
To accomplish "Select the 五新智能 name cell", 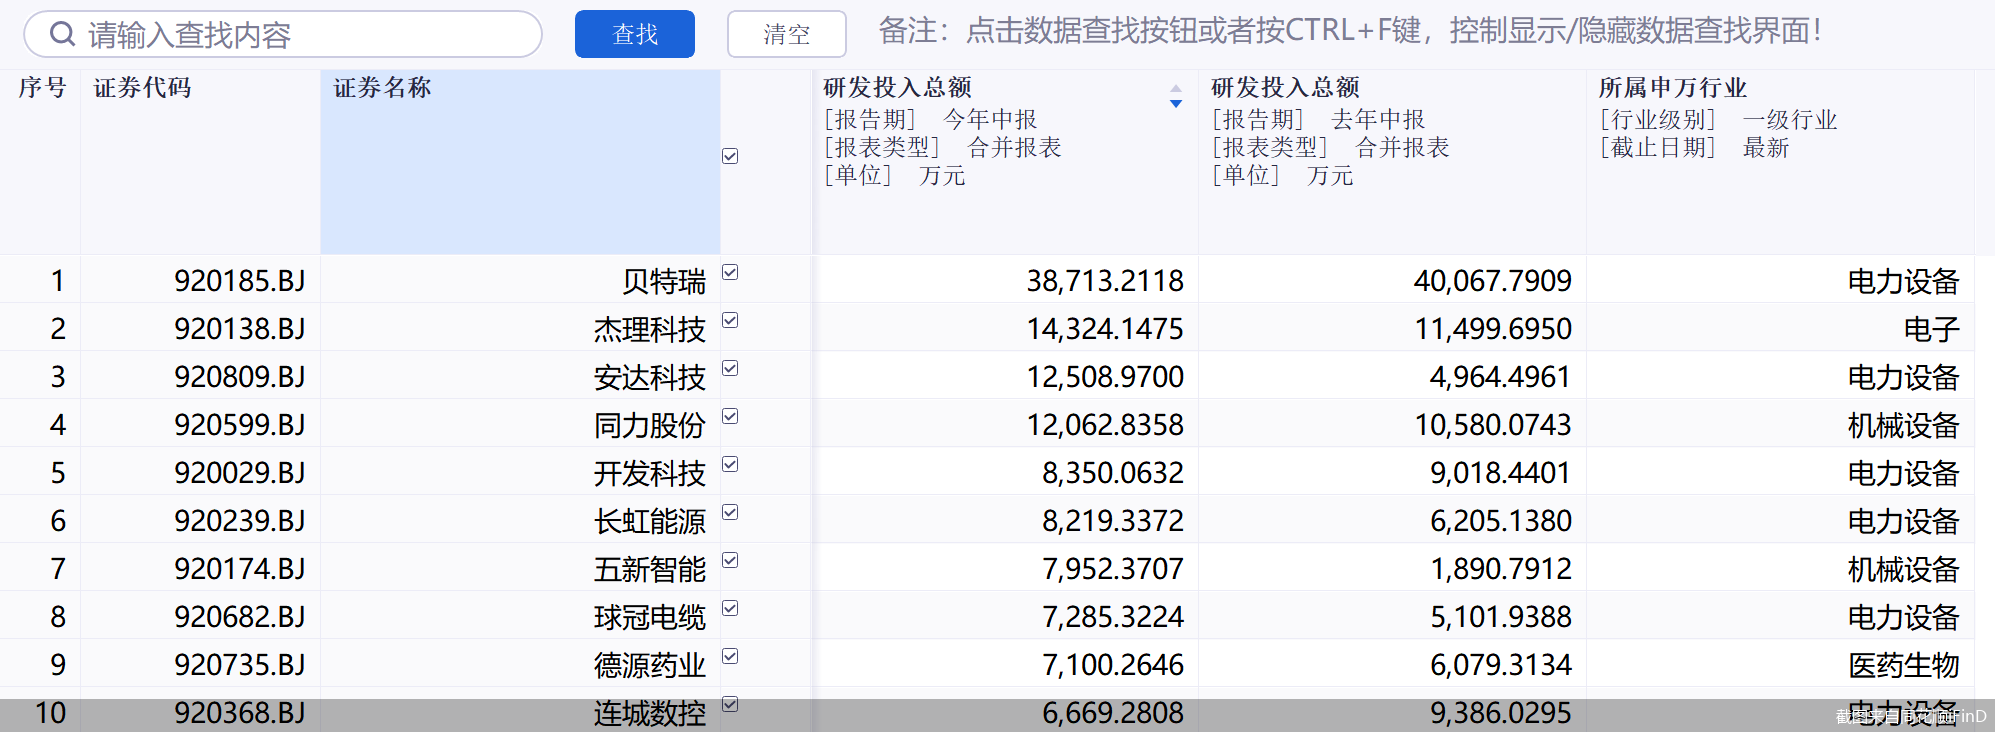I will coord(520,567).
